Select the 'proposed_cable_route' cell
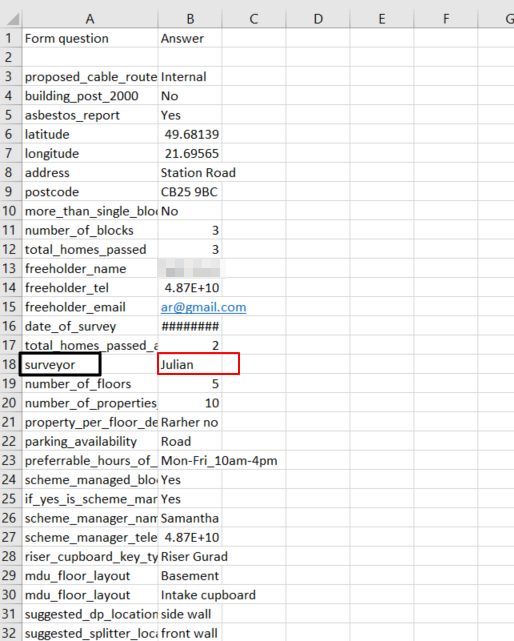Viewport: 514px width, 641px height. 90,77
